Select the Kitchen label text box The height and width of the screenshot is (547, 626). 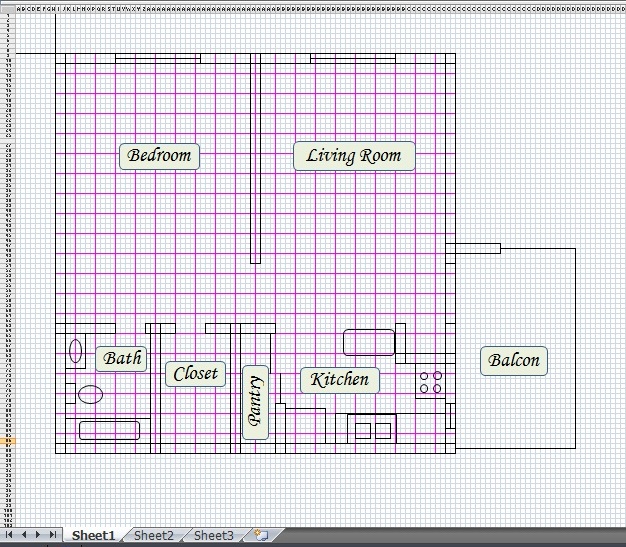click(340, 380)
